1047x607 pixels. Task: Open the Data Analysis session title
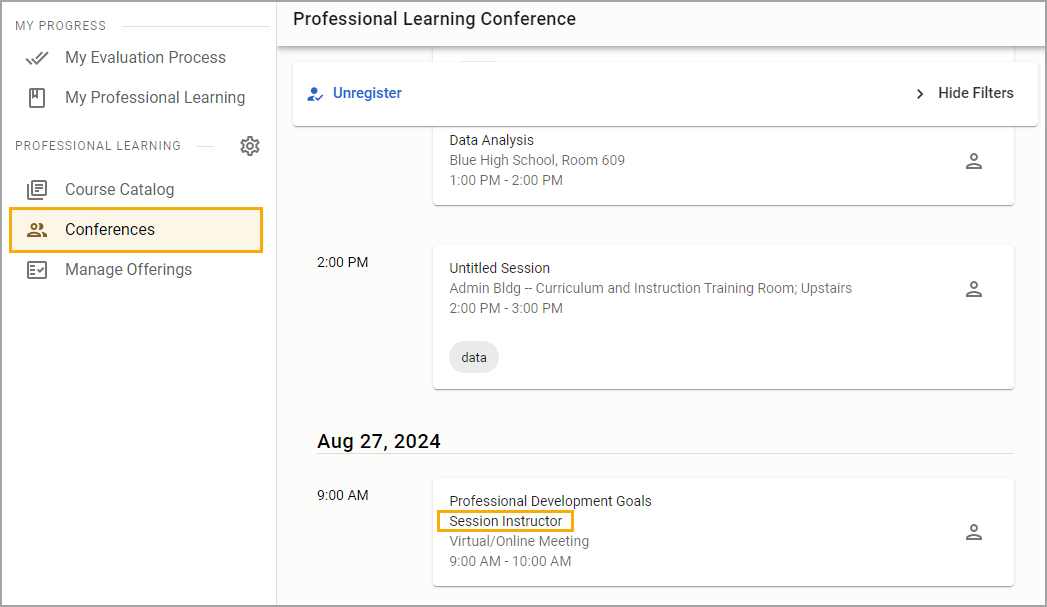[x=491, y=140]
